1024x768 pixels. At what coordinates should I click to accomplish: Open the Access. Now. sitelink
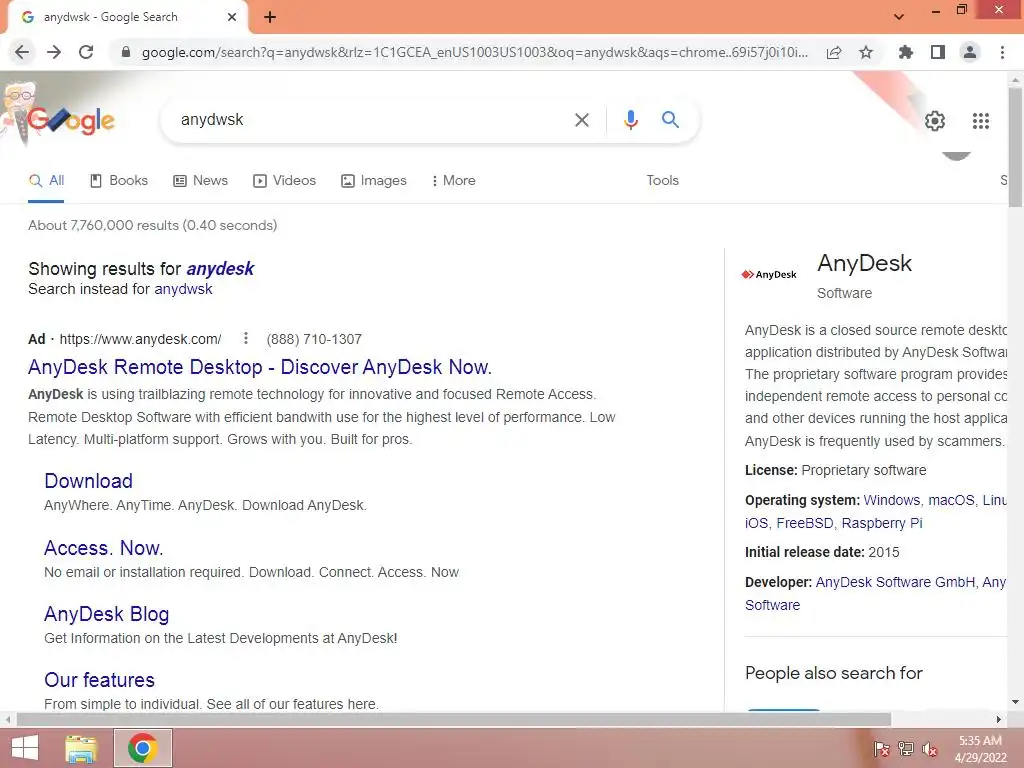104,548
